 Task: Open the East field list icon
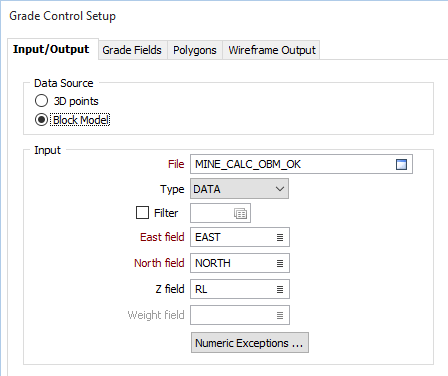point(280,237)
